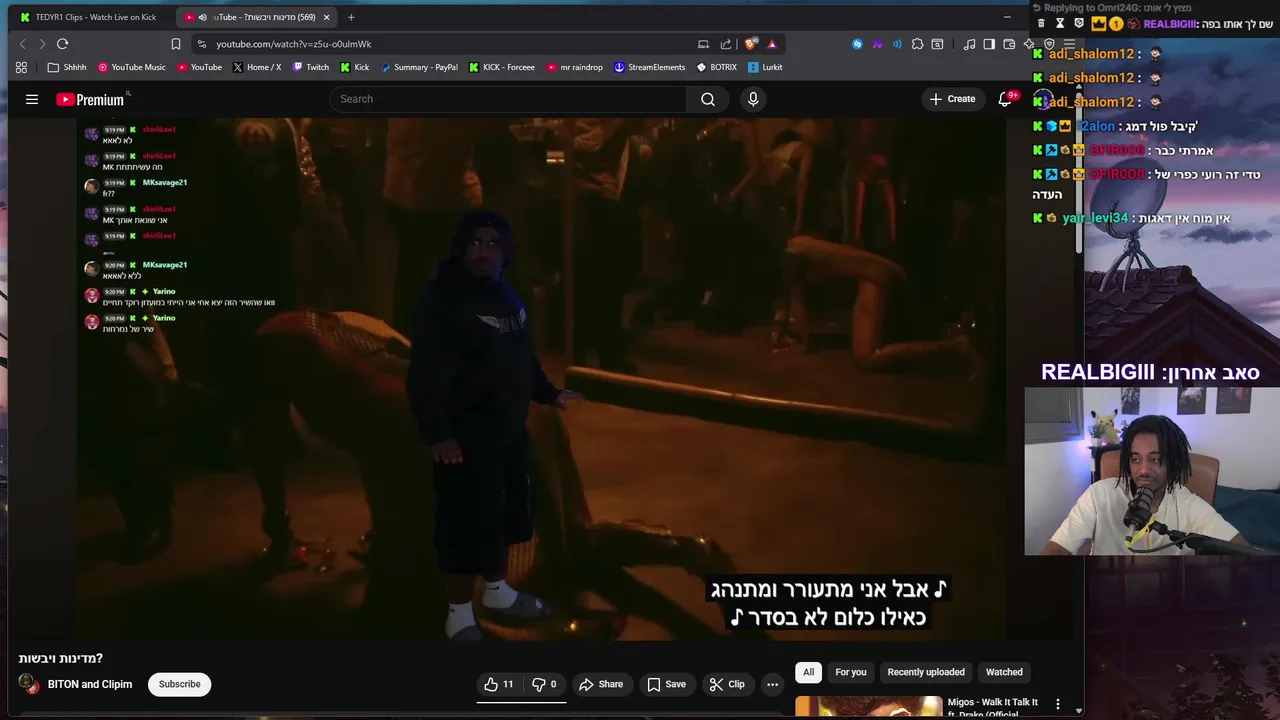
Task: Select the All filter chip
Action: click(808, 672)
